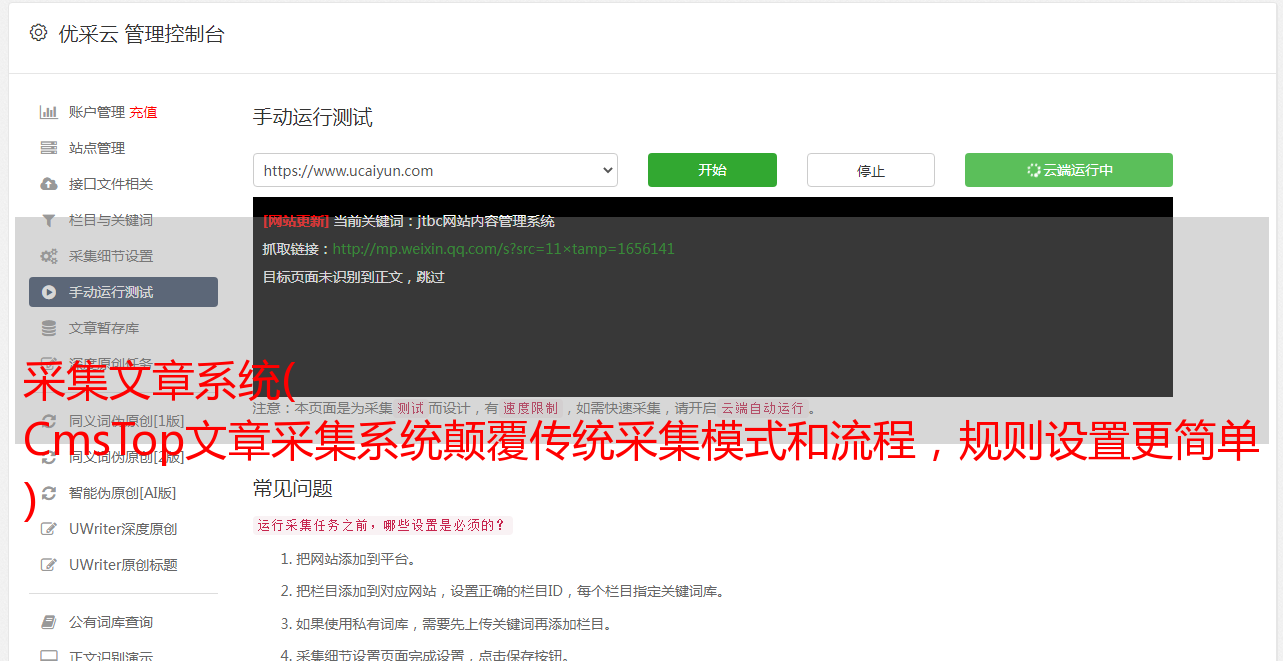The width and height of the screenshot is (1283, 661).
Task: Click the database icon for 文章暂存库
Action: pos(48,328)
